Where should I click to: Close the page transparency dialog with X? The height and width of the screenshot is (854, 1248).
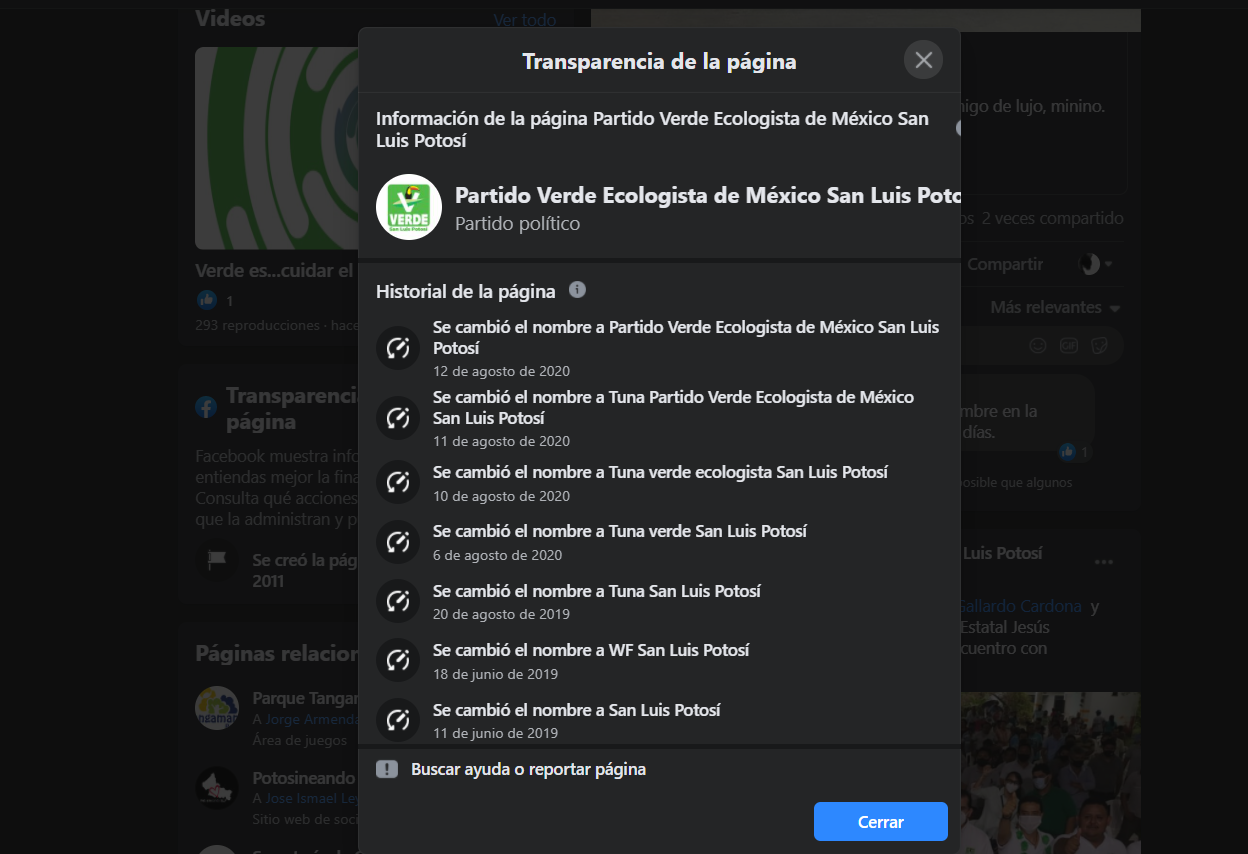(x=923, y=60)
